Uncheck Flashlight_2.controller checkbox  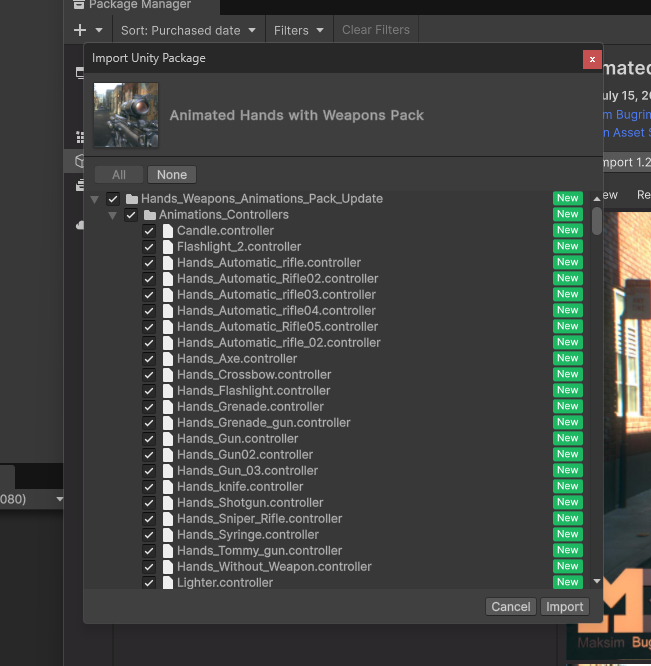pos(149,247)
